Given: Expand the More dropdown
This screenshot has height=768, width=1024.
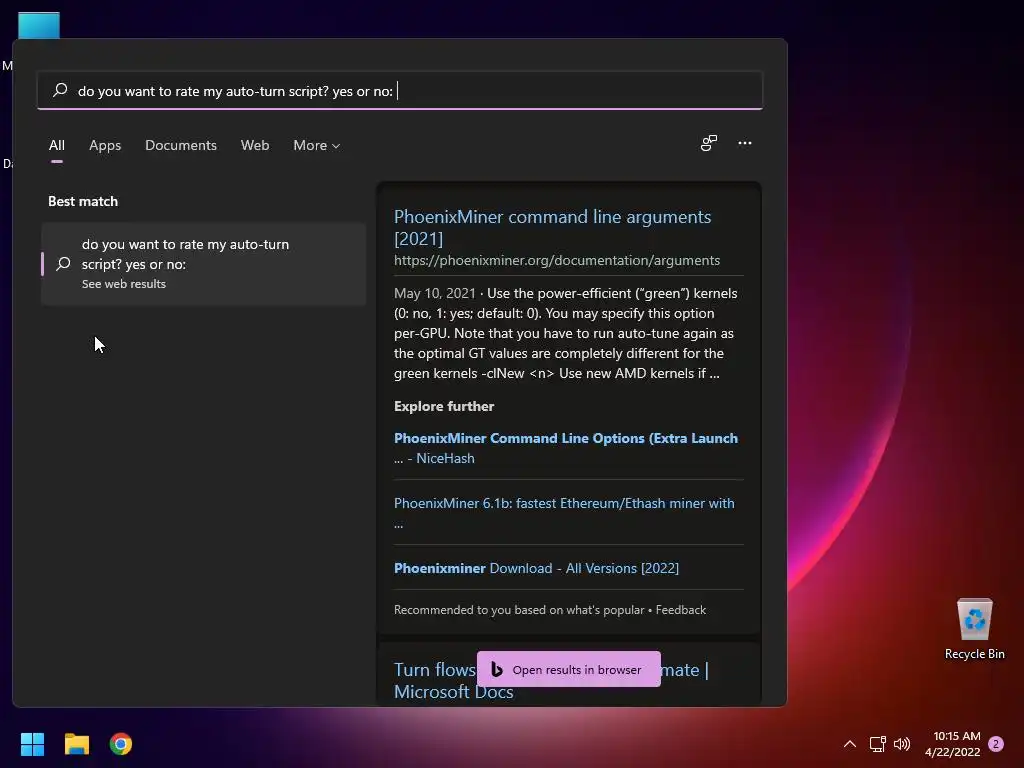Looking at the screenshot, I should click(316, 145).
